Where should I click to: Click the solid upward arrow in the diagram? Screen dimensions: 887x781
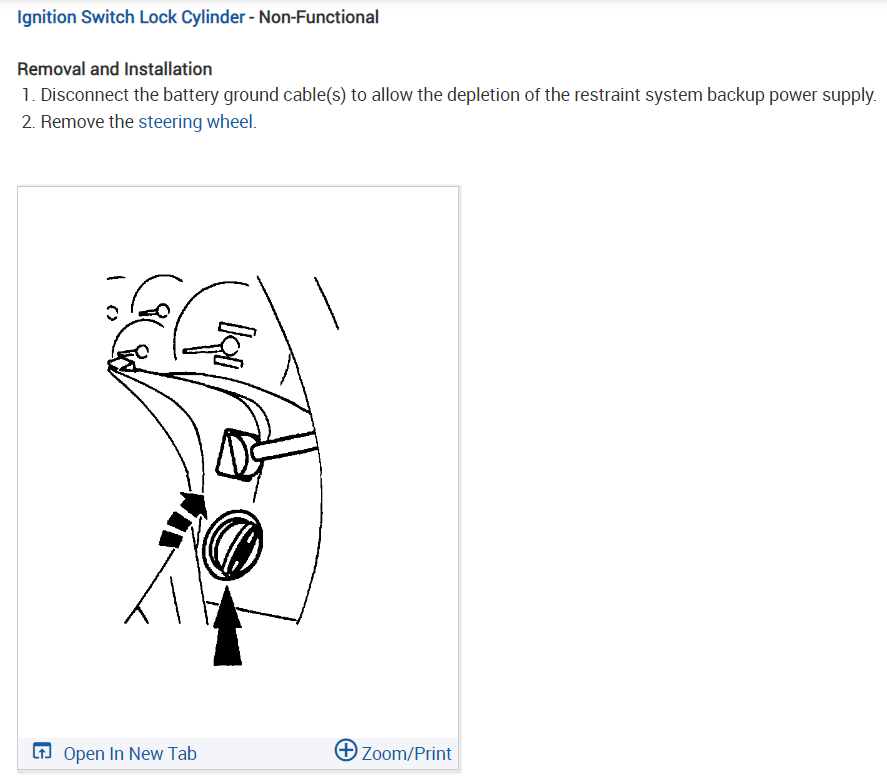click(x=227, y=625)
